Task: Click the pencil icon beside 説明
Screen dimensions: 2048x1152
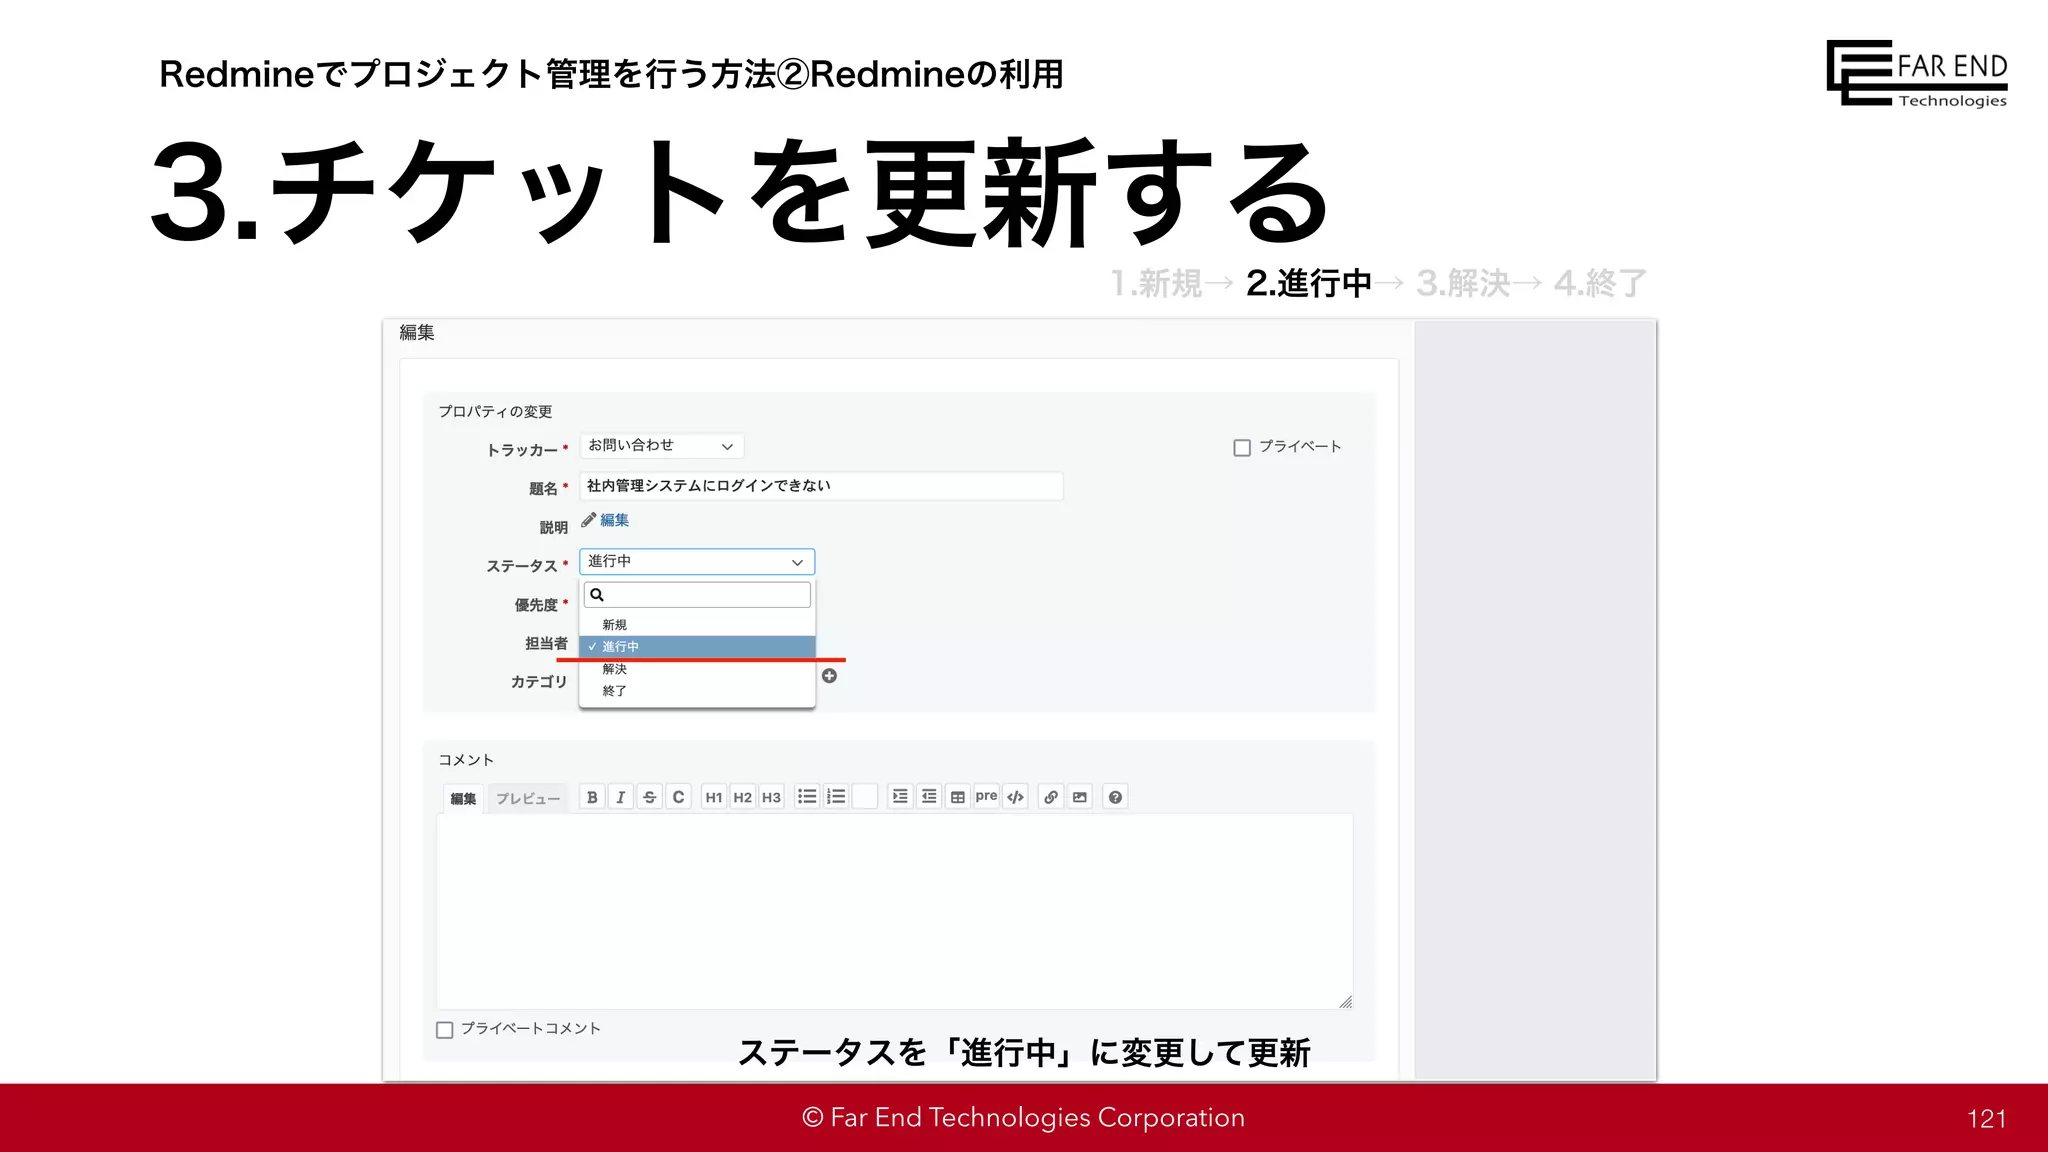Action: 589,520
